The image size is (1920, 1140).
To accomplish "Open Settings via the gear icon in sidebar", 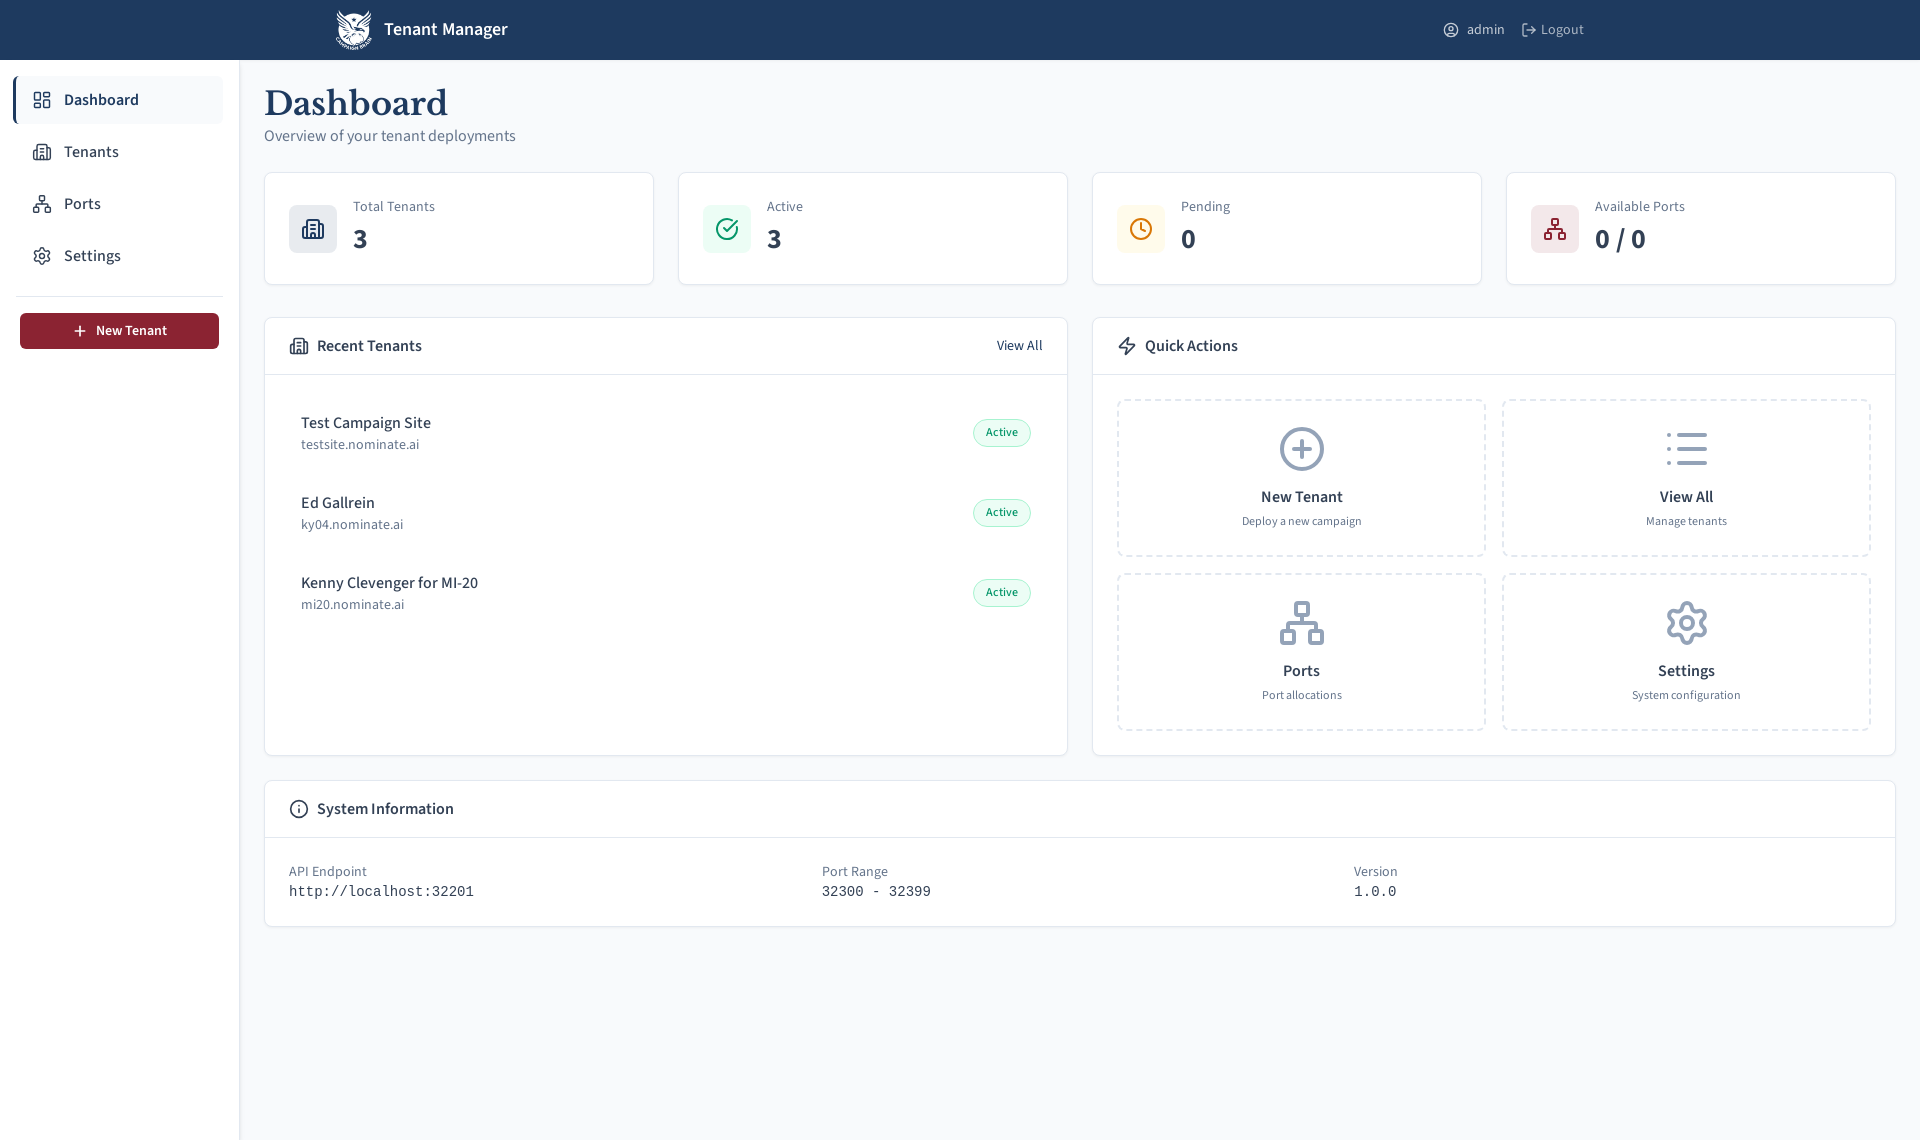I will click(42, 255).
